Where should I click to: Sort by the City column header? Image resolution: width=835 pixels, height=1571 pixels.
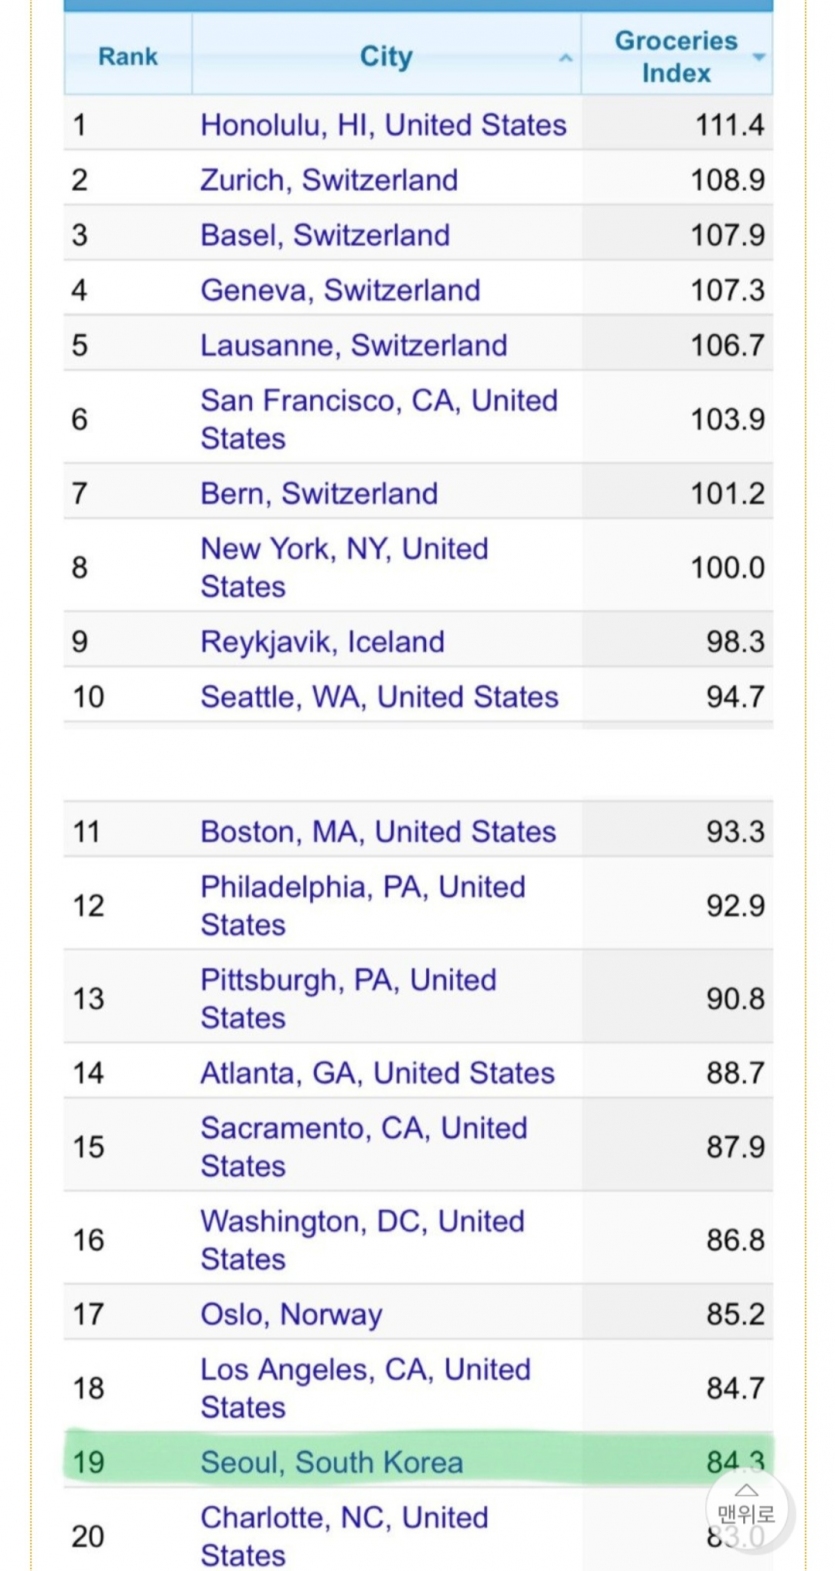click(x=386, y=56)
